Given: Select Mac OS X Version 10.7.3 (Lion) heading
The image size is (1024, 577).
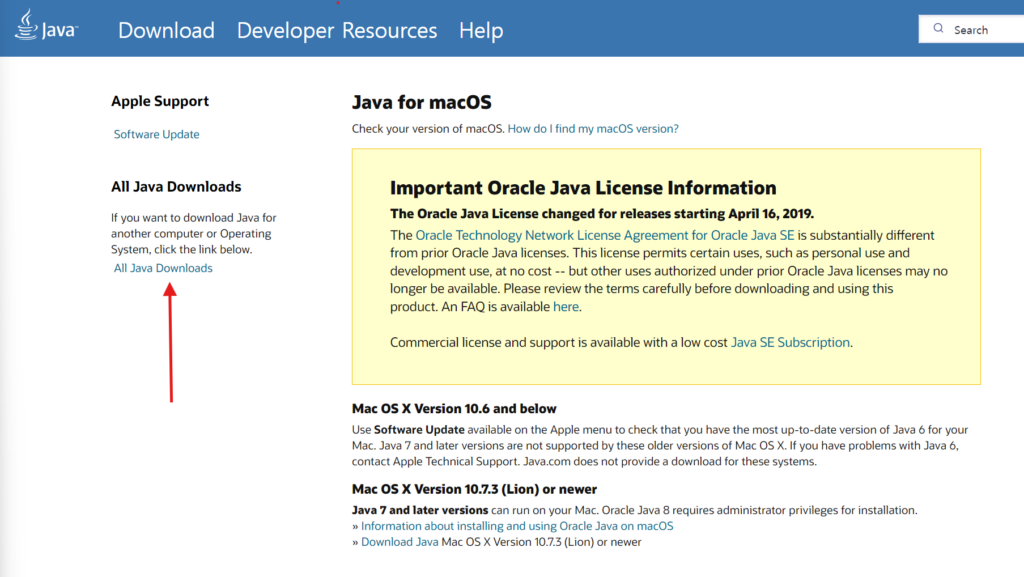Looking at the screenshot, I should point(474,489).
